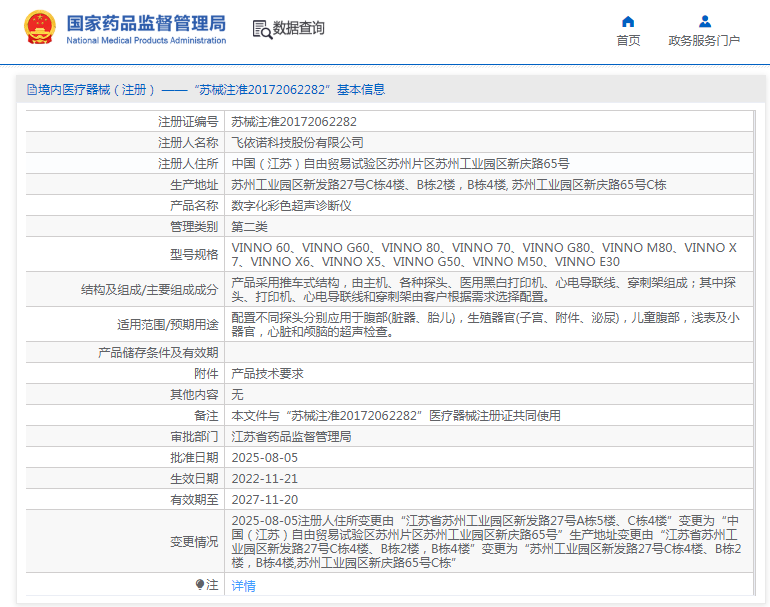Select registration number value 苏械注准20172062282
This screenshot has width=770, height=607.
click(x=294, y=122)
